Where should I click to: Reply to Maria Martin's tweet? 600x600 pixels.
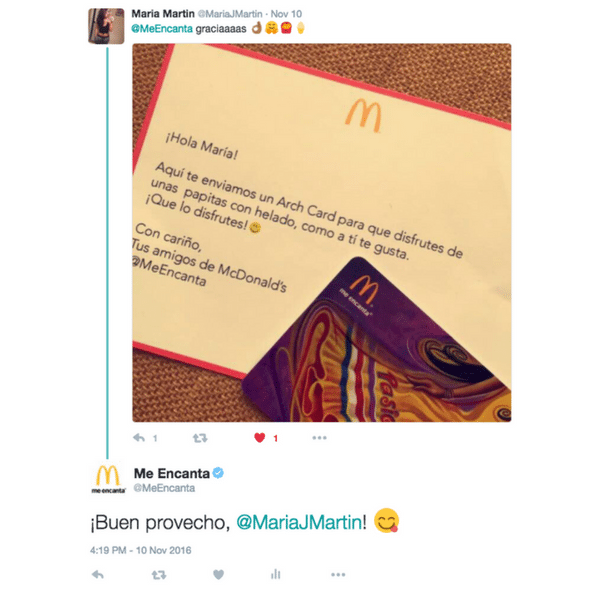pyautogui.click(x=139, y=437)
